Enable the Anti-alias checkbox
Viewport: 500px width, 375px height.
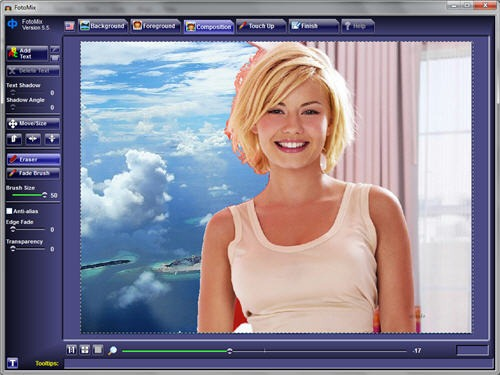click(9, 211)
